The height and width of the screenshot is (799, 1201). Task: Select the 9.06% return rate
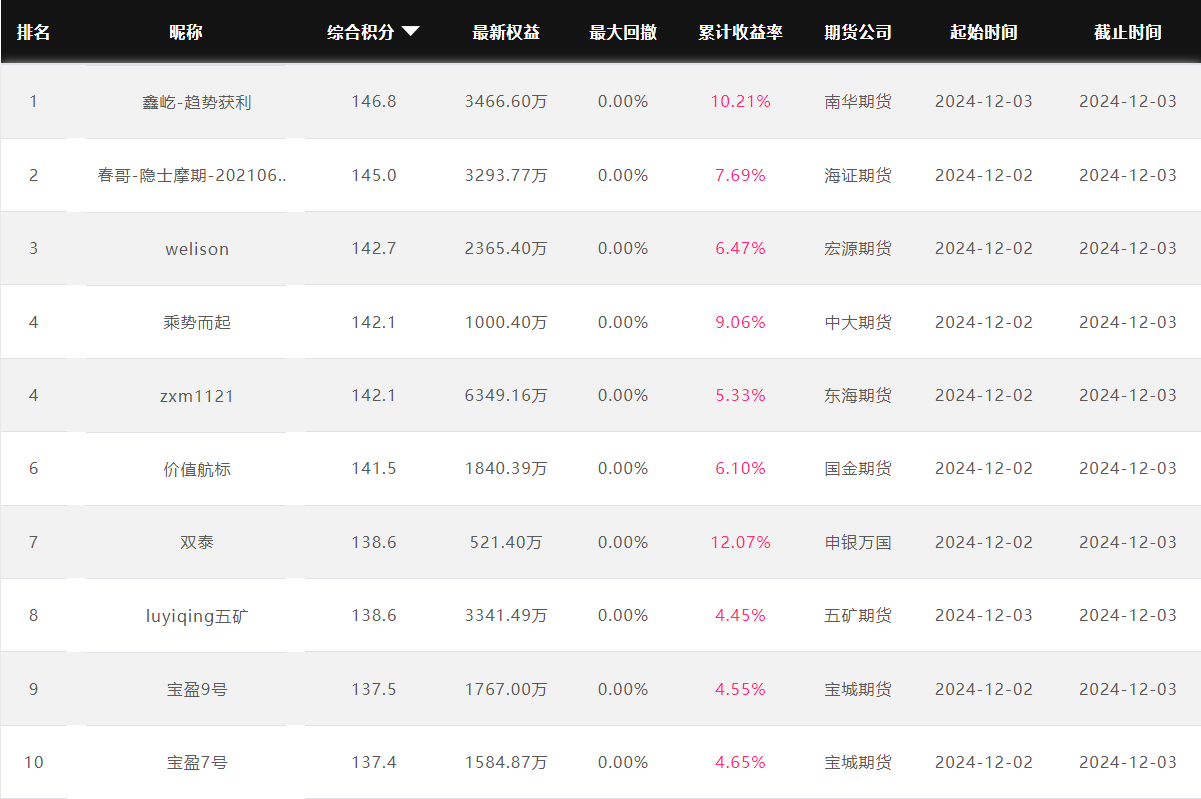coord(741,322)
